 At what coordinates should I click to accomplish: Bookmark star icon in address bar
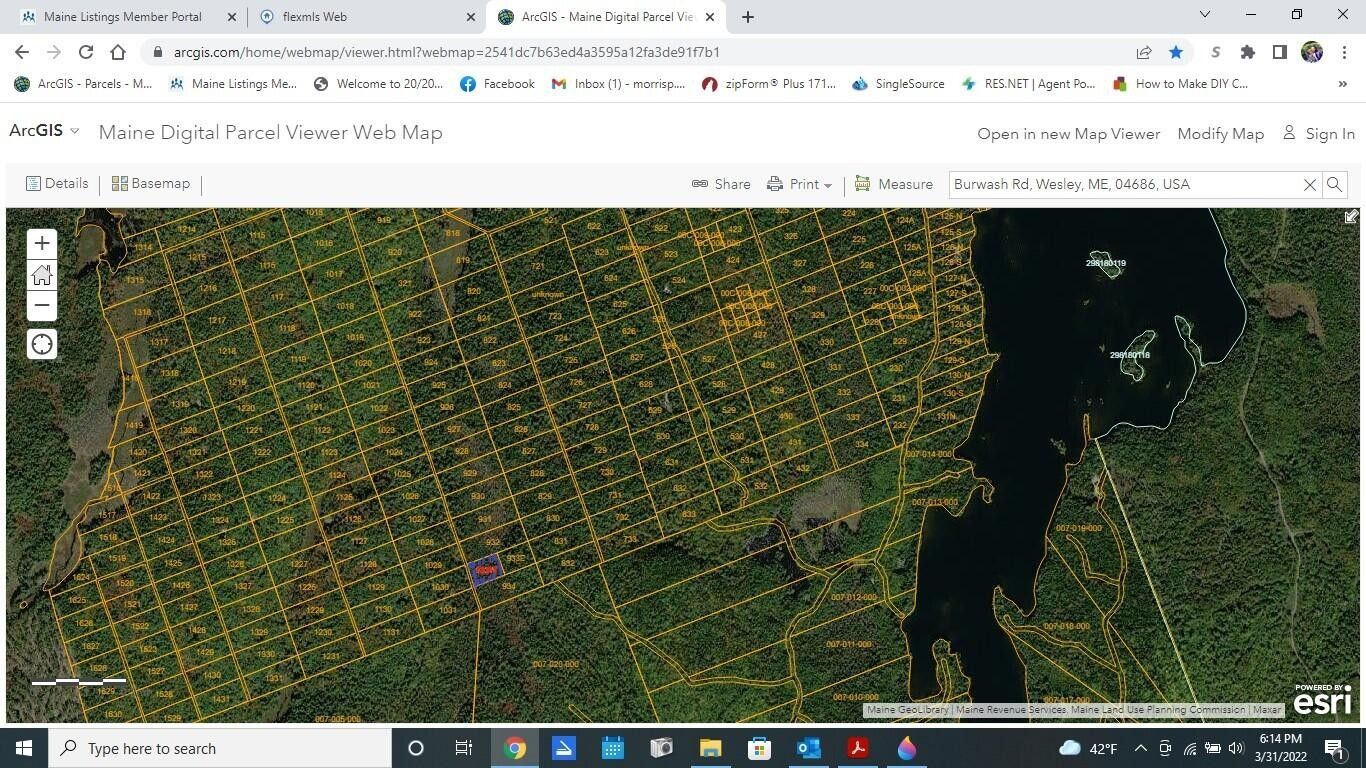tap(1176, 52)
